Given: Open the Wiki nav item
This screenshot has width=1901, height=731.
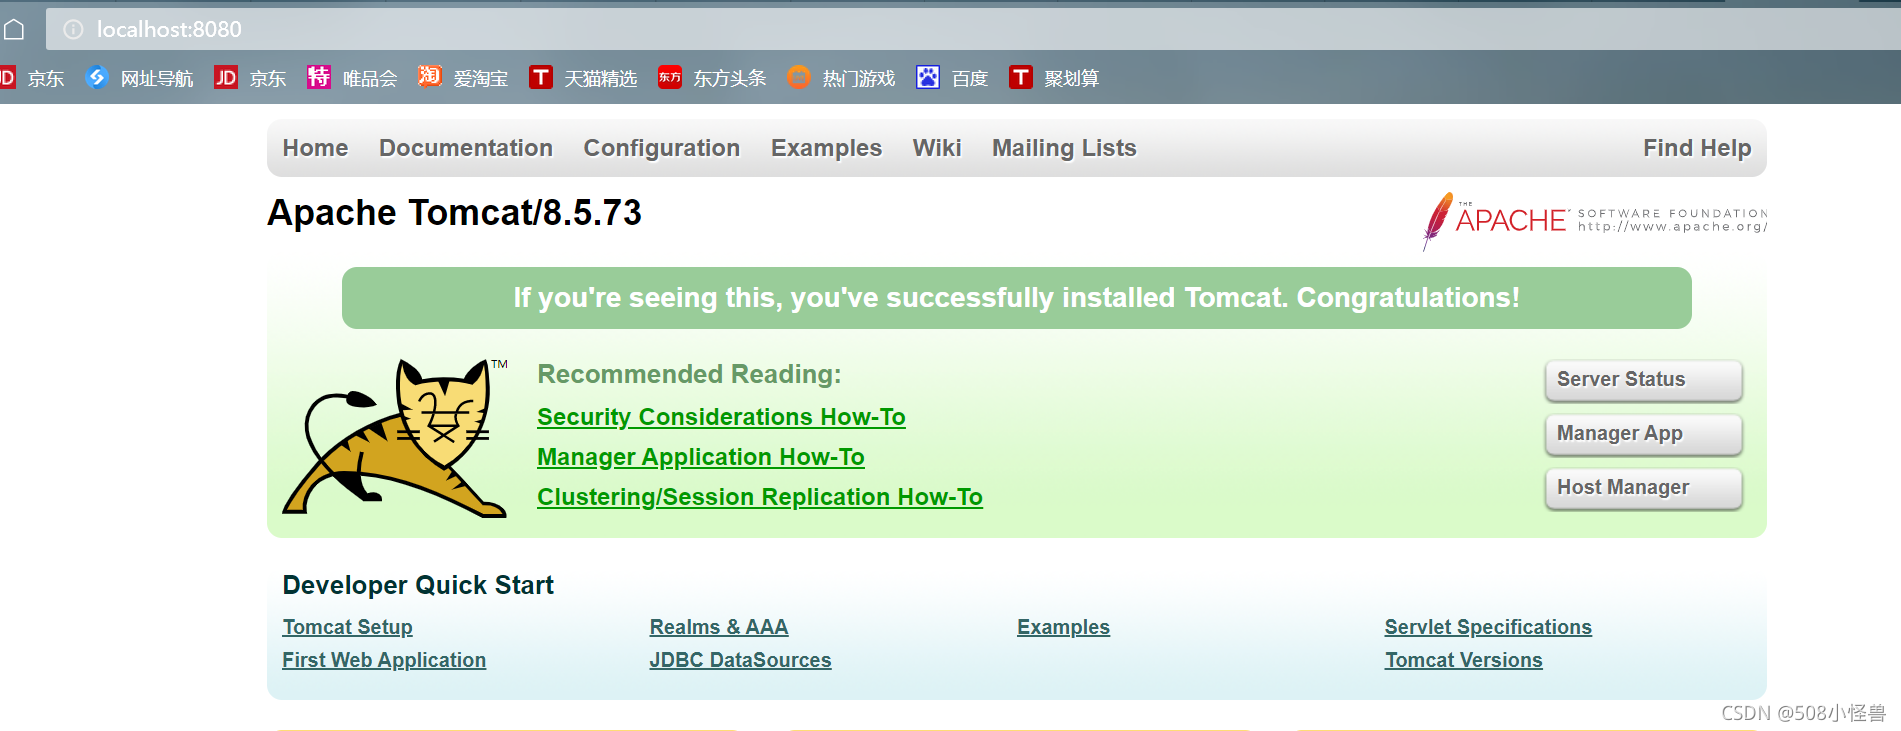Looking at the screenshot, I should click(x=937, y=148).
